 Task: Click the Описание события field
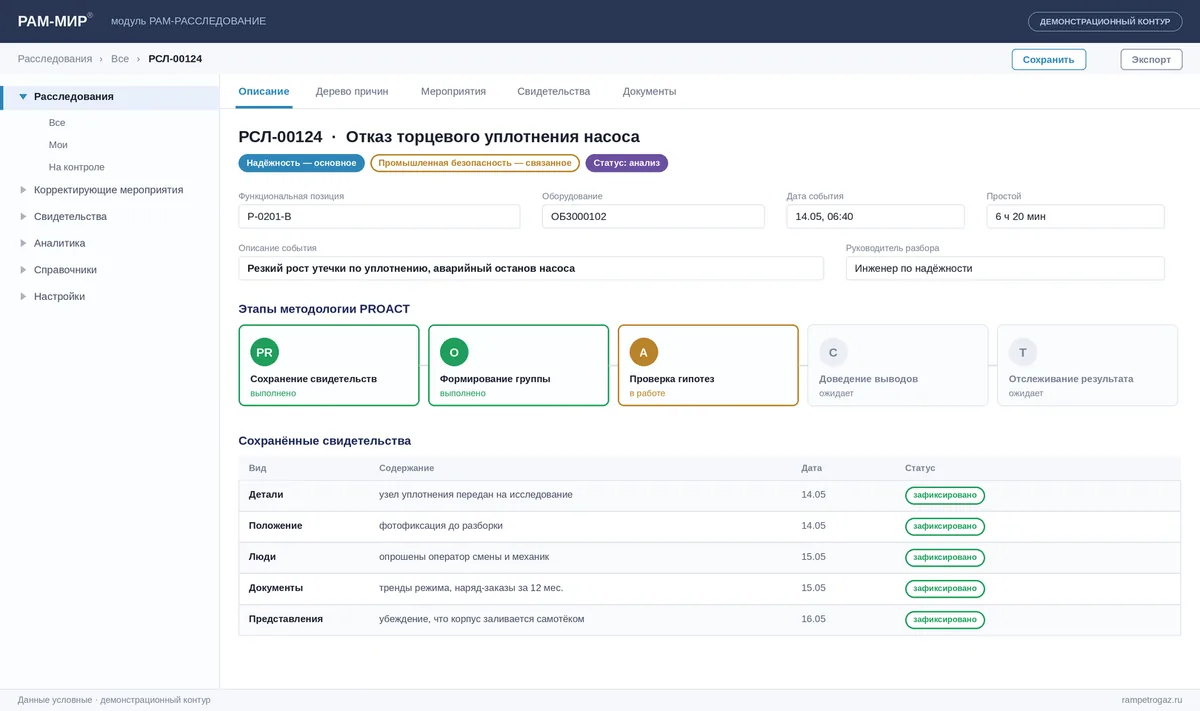[x=531, y=268]
